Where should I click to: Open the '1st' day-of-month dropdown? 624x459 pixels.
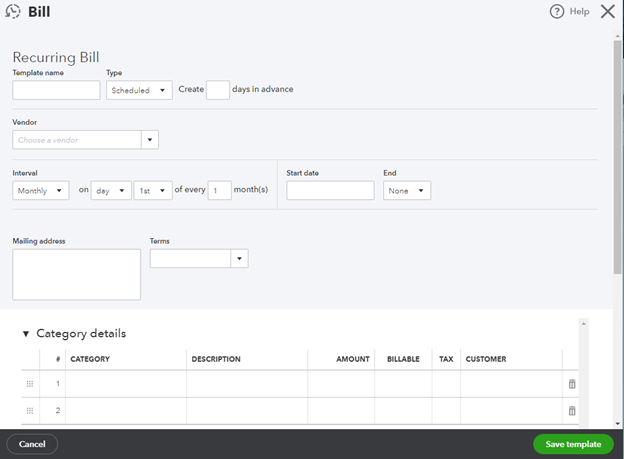tap(153, 190)
